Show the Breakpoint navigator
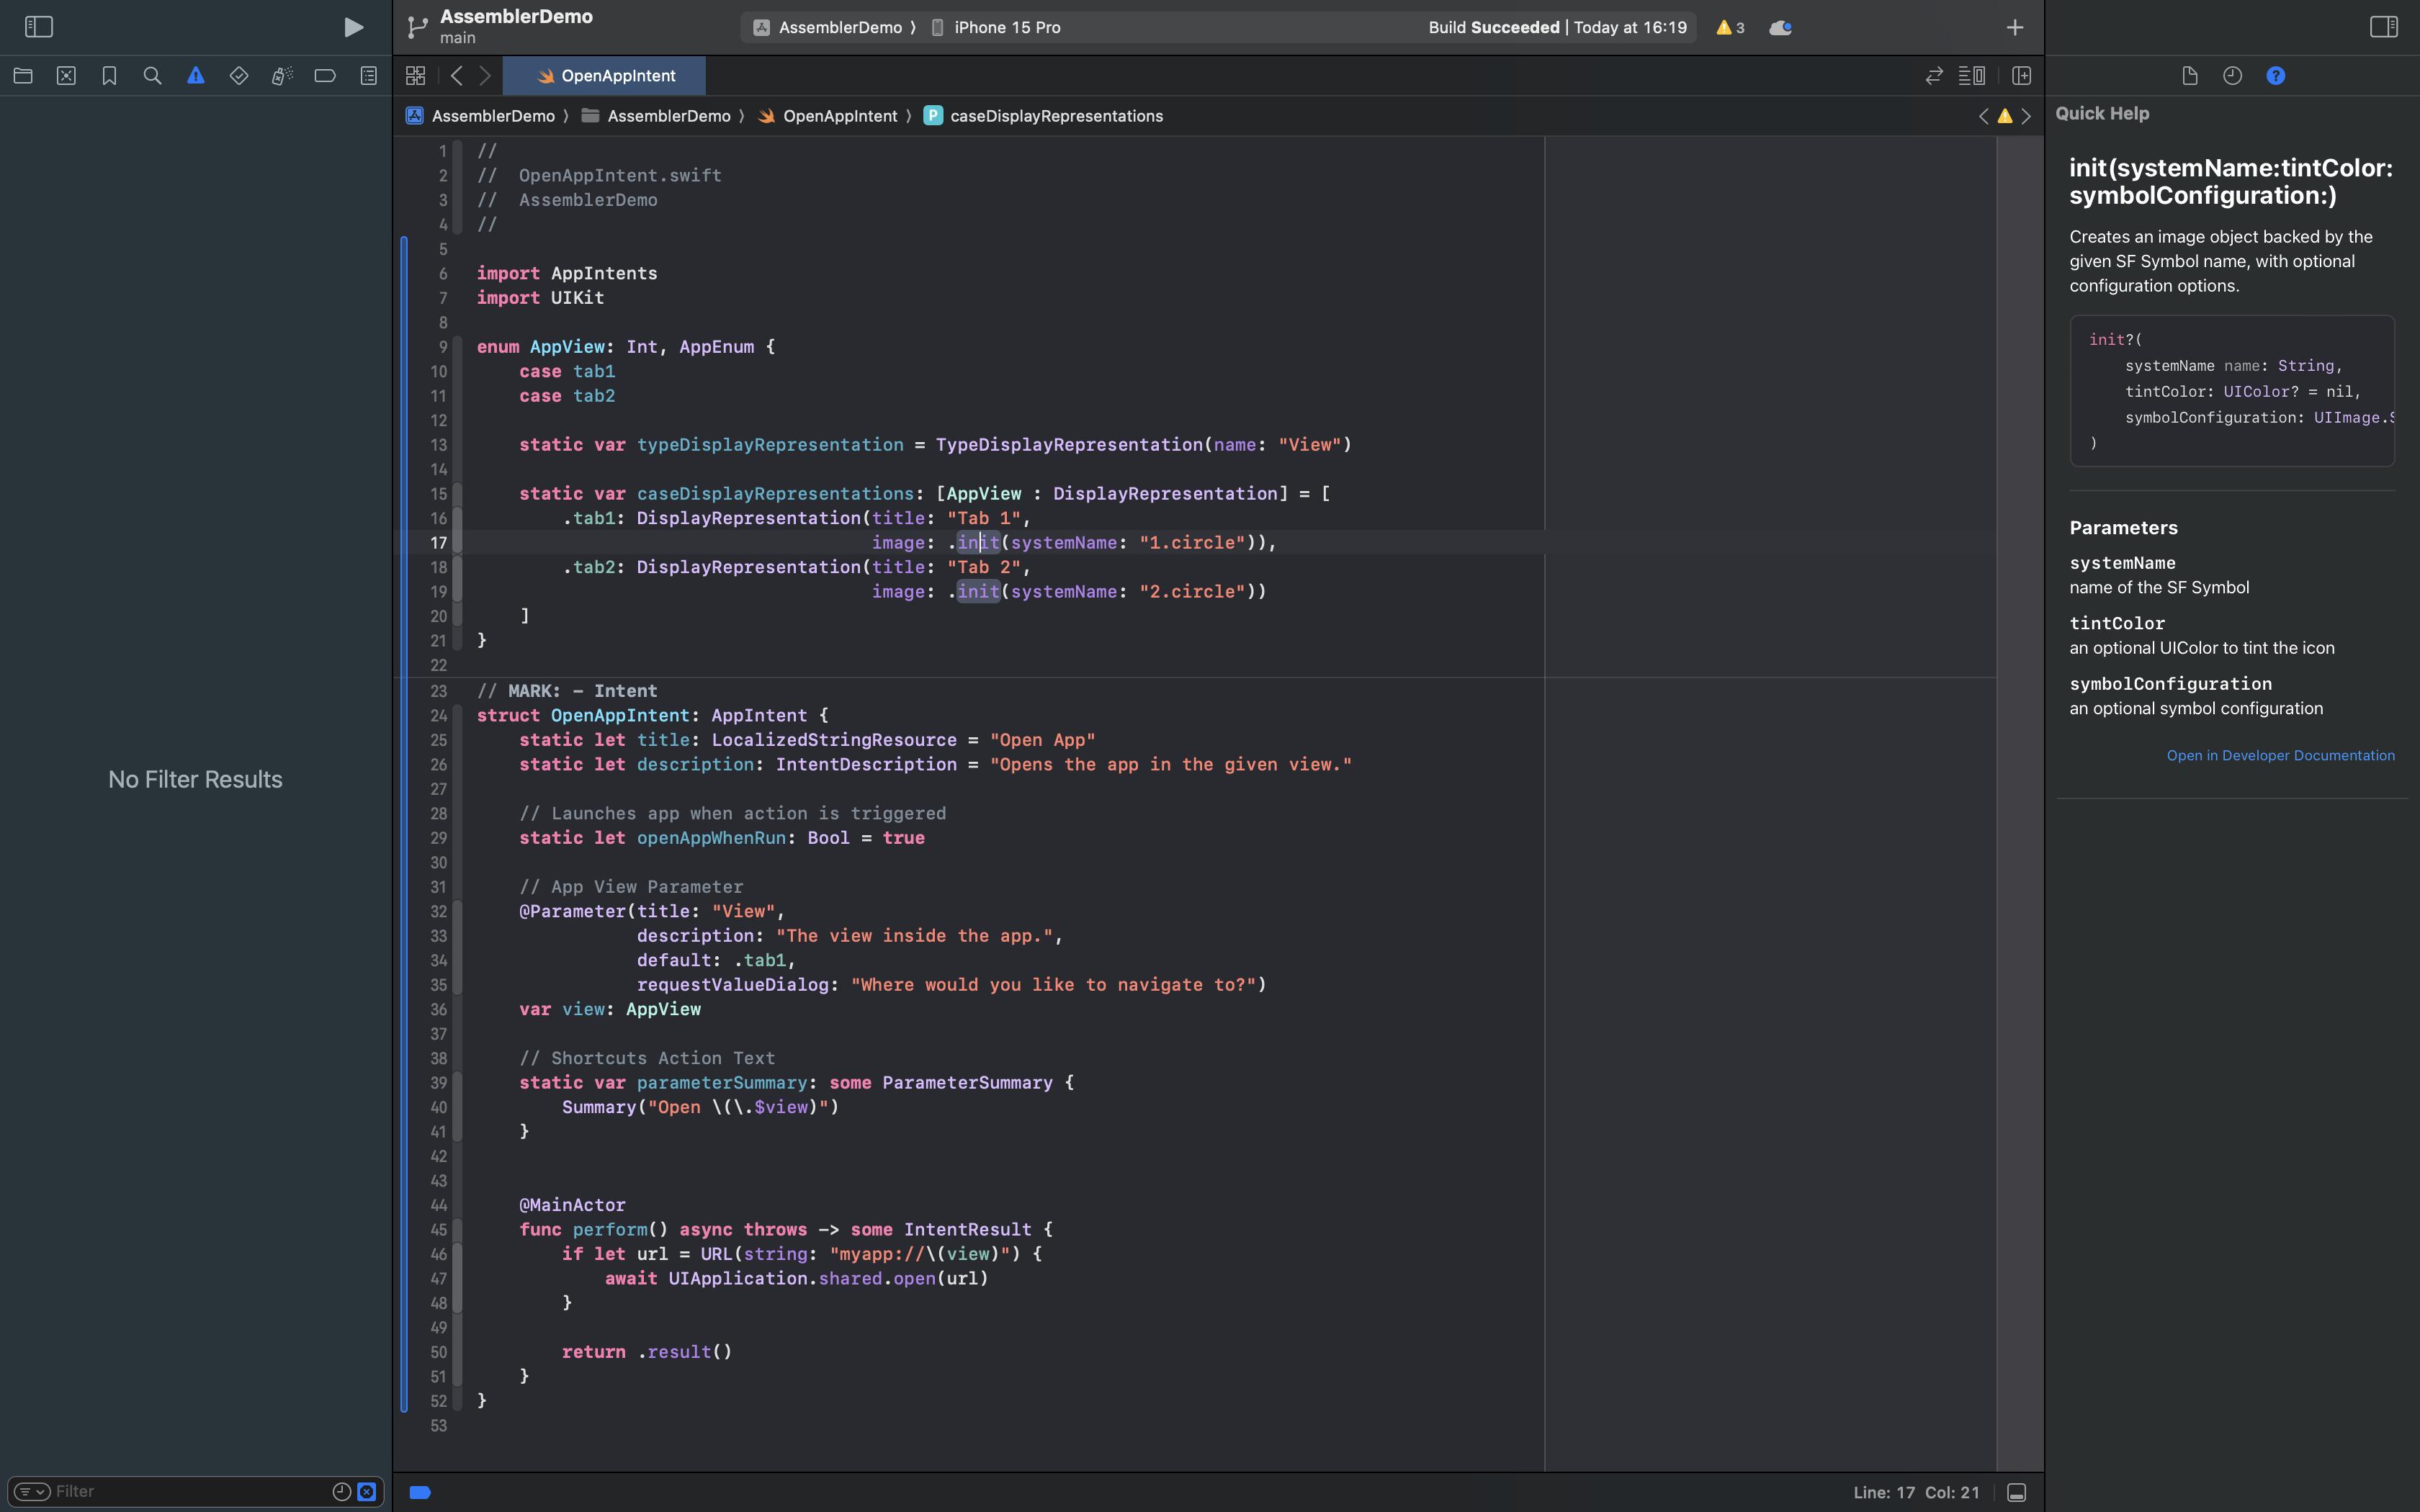Viewport: 2420px width, 1512px height. pos(325,76)
